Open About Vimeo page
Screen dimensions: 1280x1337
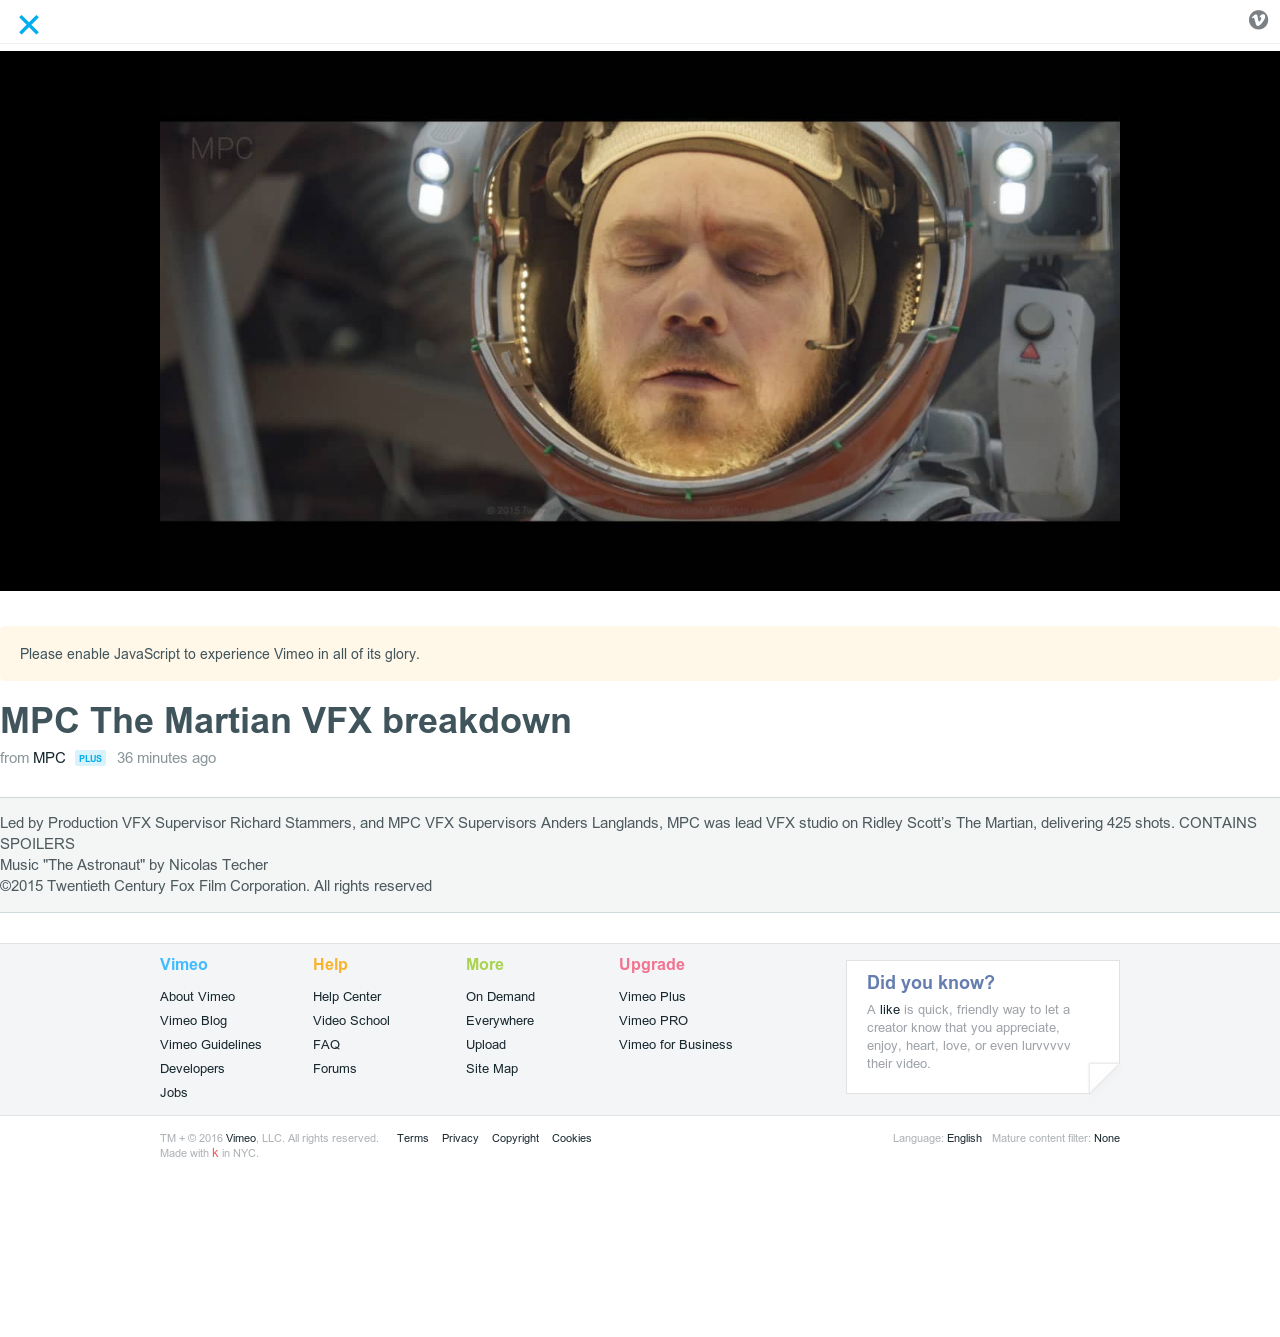pyautogui.click(x=197, y=997)
